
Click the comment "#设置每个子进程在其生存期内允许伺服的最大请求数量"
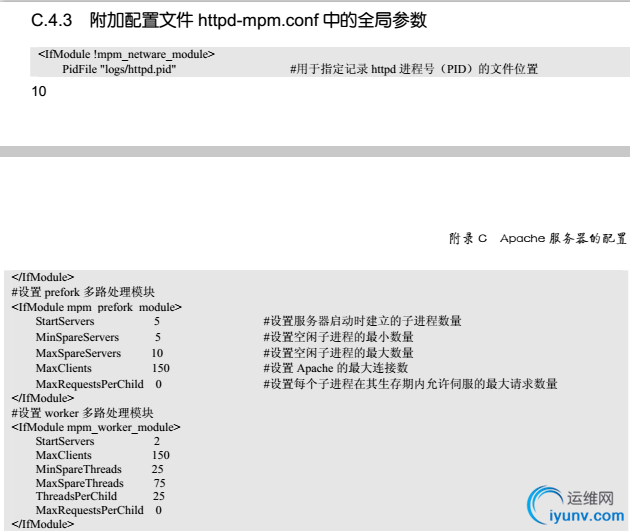(410, 384)
